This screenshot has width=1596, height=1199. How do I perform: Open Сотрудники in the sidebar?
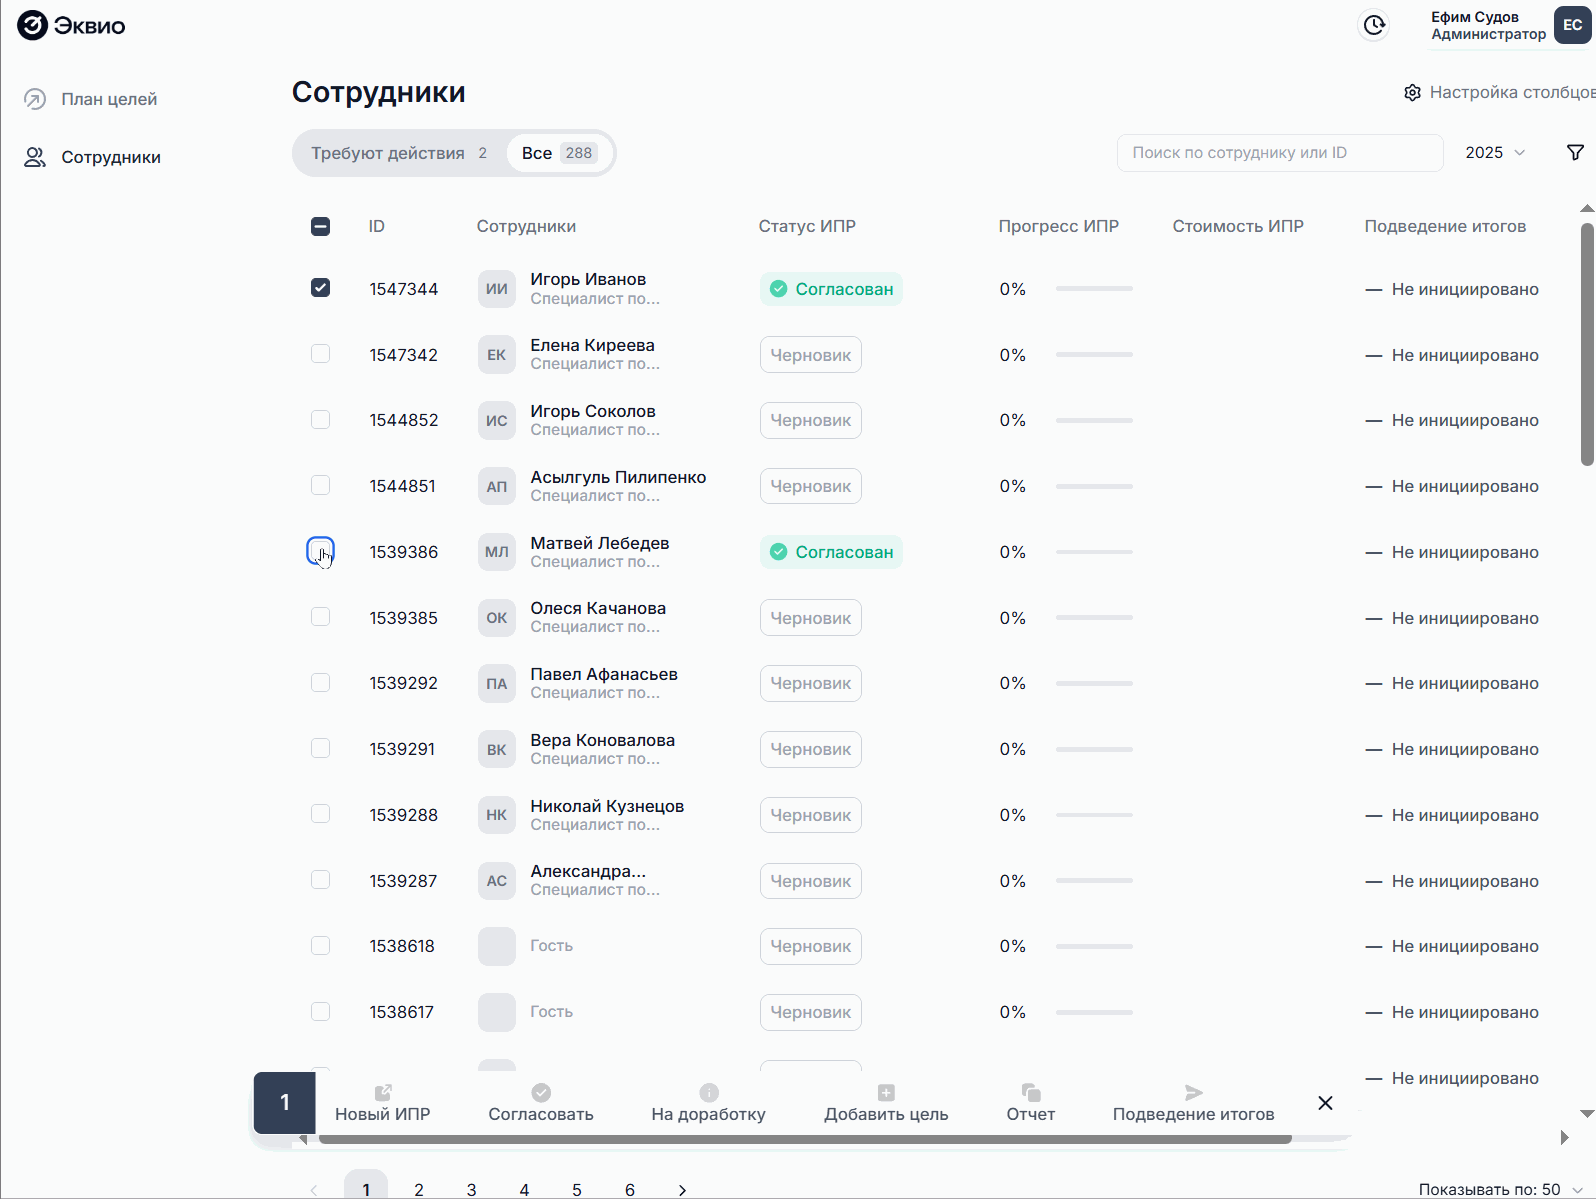[111, 157]
